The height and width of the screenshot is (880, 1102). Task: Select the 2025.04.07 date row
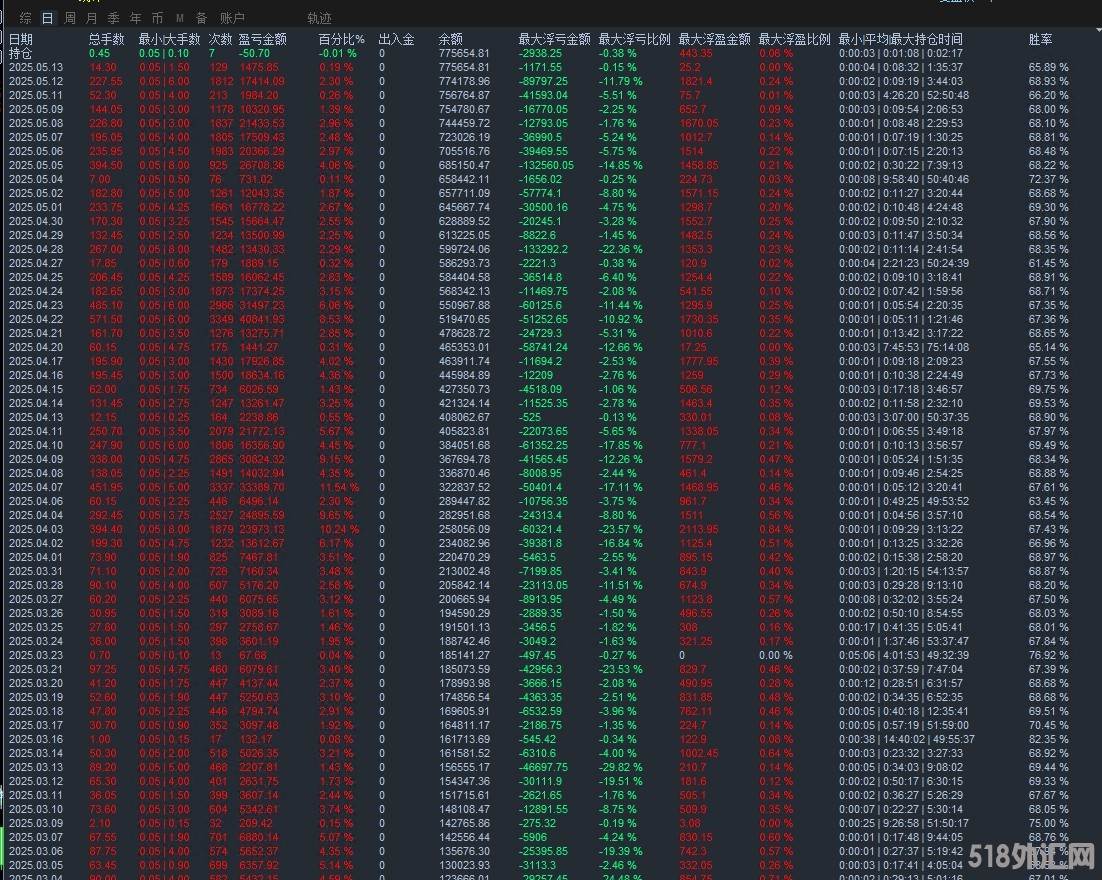[x=36, y=487]
